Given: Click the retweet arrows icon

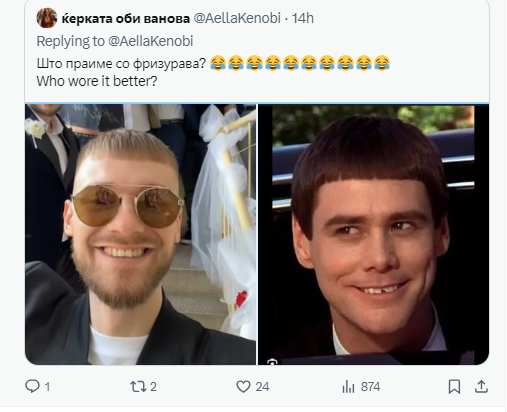Looking at the screenshot, I should pyautogui.click(x=138, y=387).
